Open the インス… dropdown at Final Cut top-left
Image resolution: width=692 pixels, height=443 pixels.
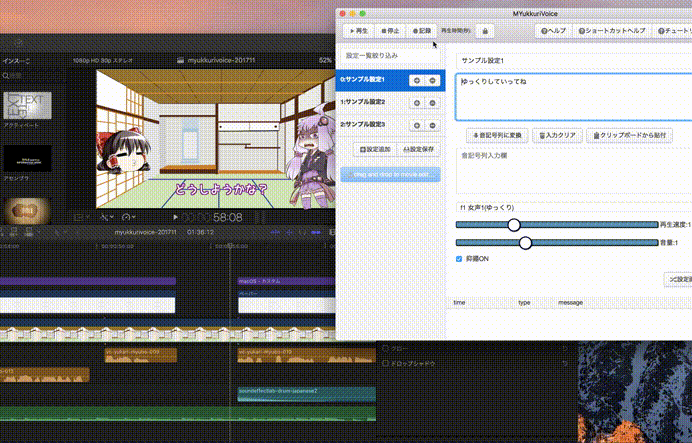click(17, 61)
